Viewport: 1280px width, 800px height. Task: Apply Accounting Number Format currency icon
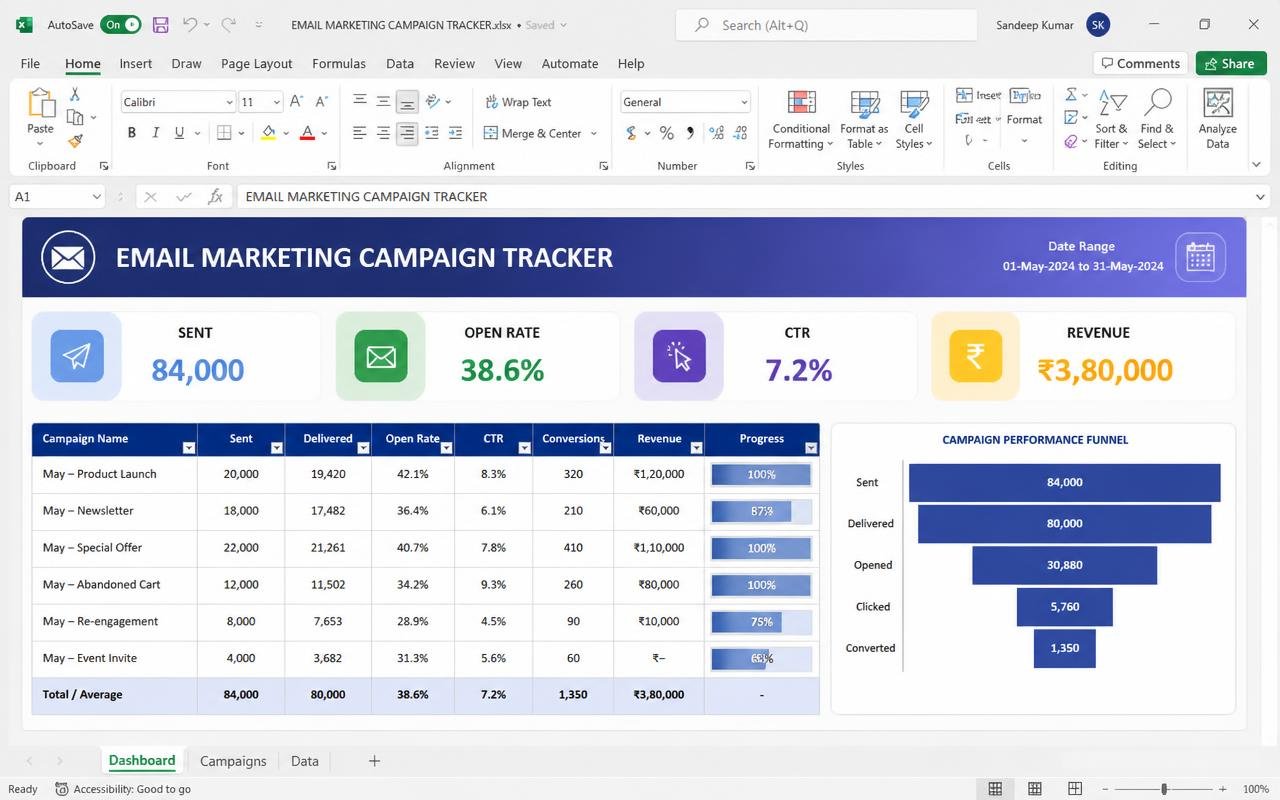(631, 133)
